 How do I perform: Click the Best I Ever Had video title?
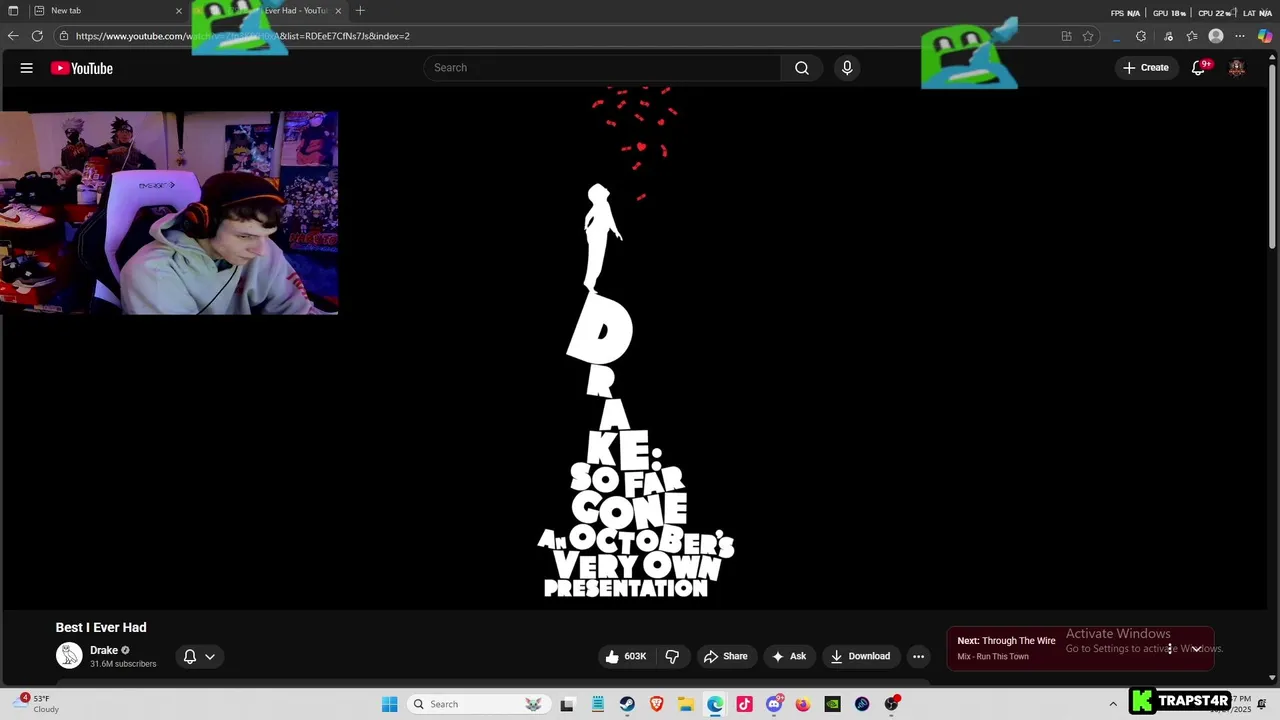tap(101, 628)
